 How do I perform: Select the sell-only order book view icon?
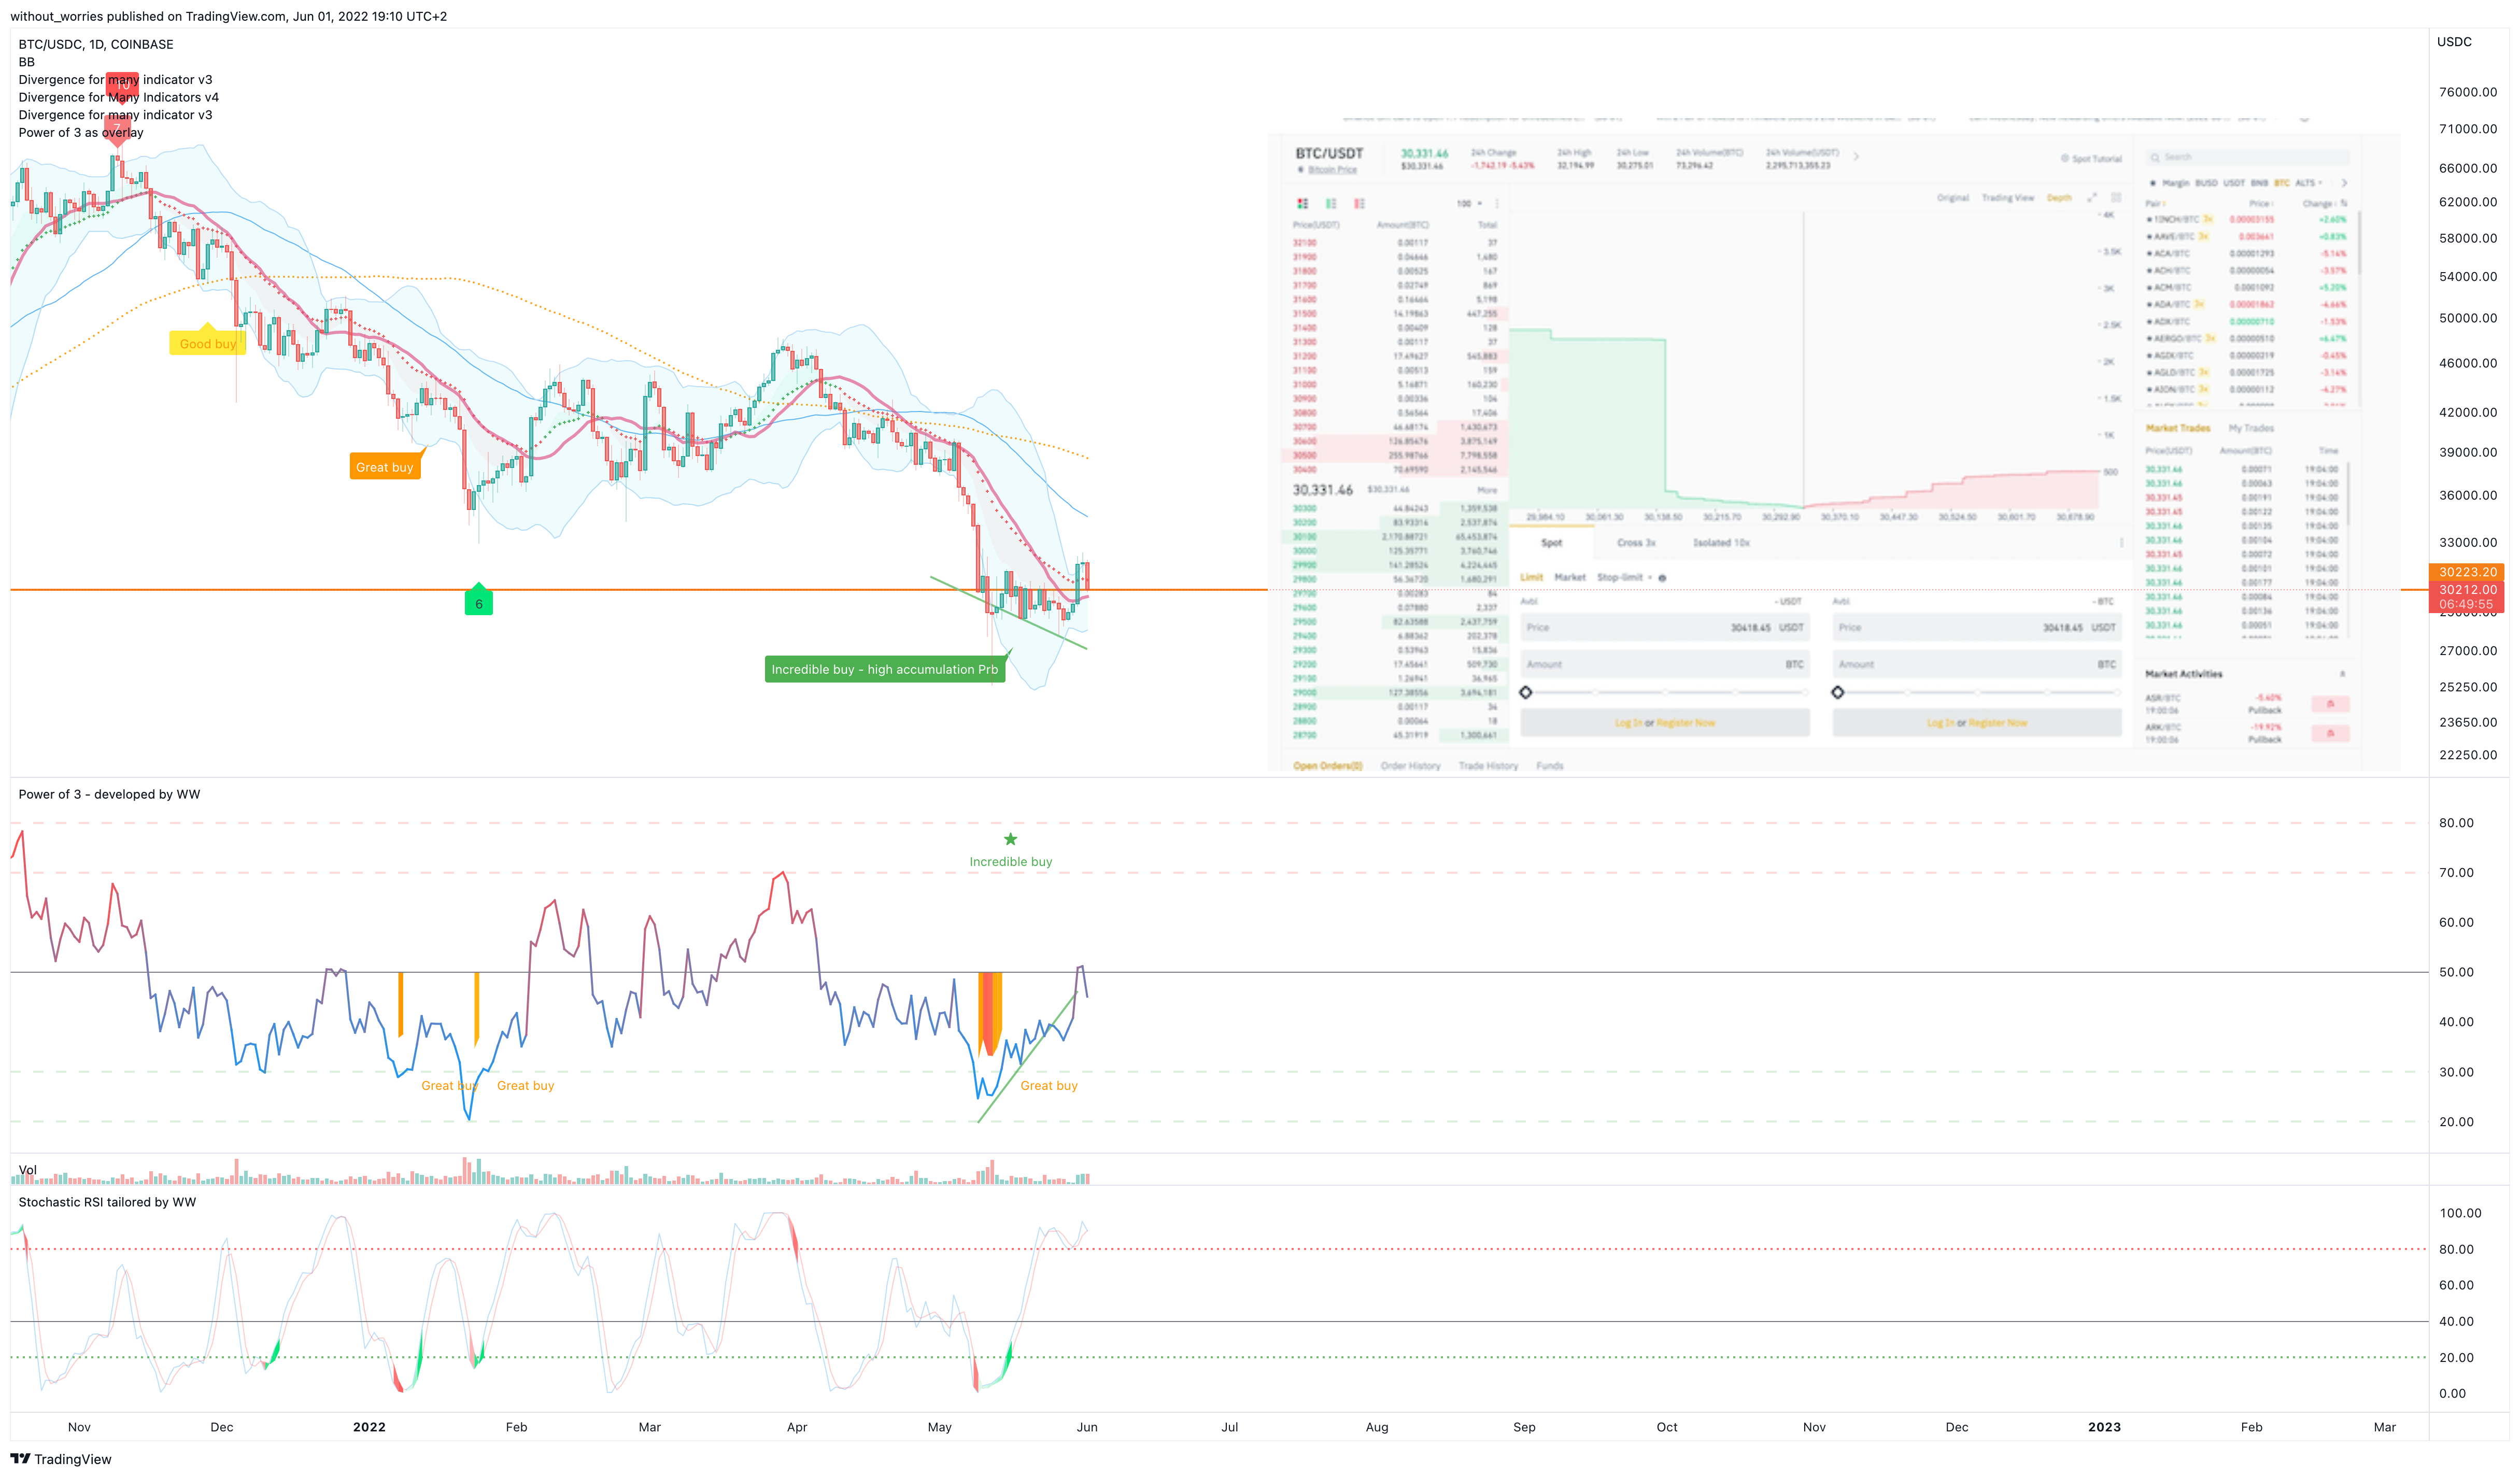click(1359, 203)
